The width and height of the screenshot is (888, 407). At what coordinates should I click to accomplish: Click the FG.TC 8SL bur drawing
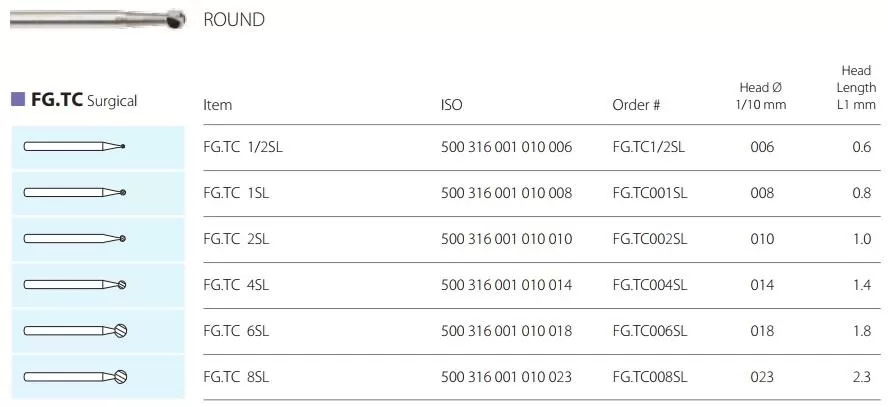[75, 377]
